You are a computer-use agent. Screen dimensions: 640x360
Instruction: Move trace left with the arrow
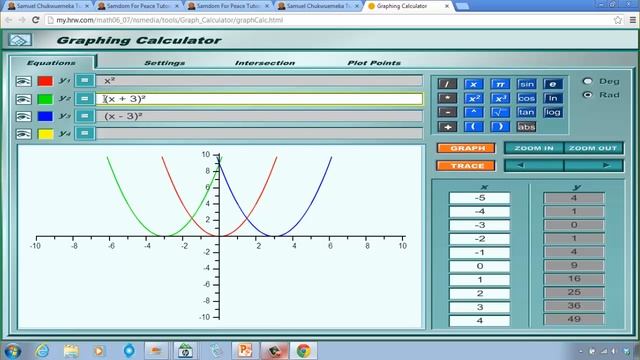[534, 166]
